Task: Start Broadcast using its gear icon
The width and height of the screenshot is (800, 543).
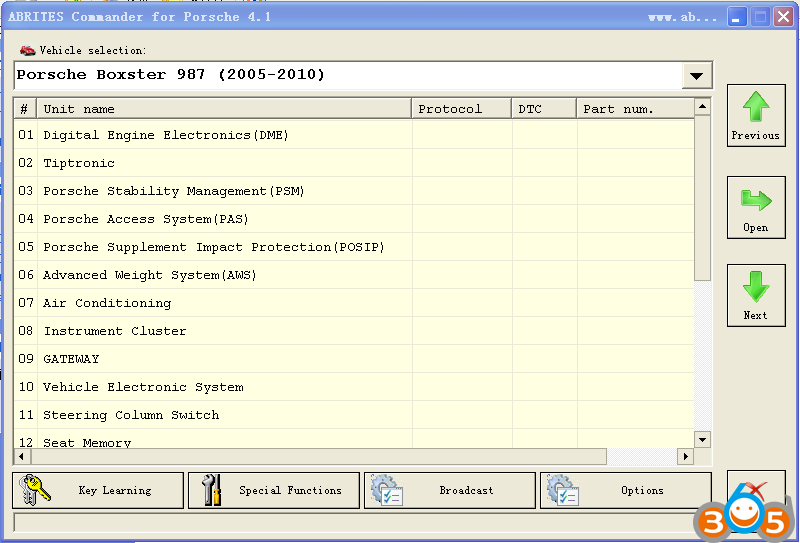Action: (386, 490)
